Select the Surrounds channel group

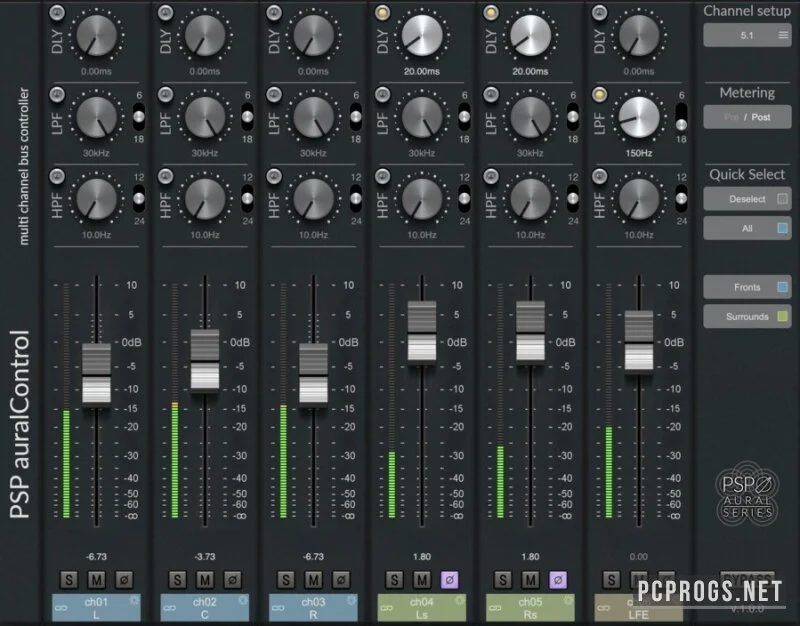point(747,316)
